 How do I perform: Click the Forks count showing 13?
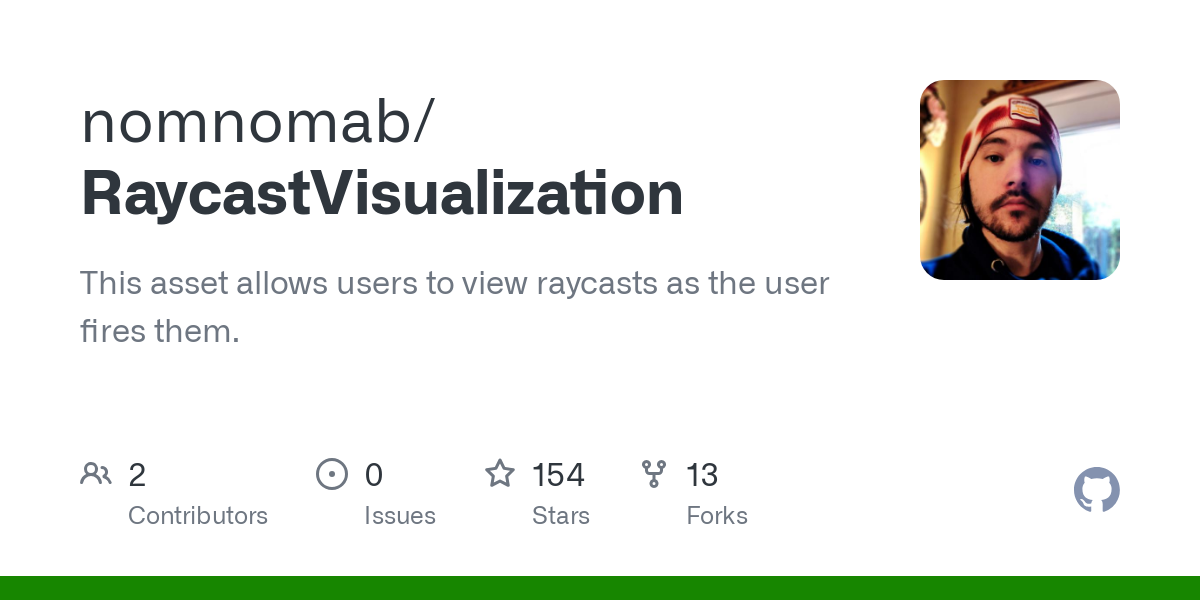pos(703,475)
